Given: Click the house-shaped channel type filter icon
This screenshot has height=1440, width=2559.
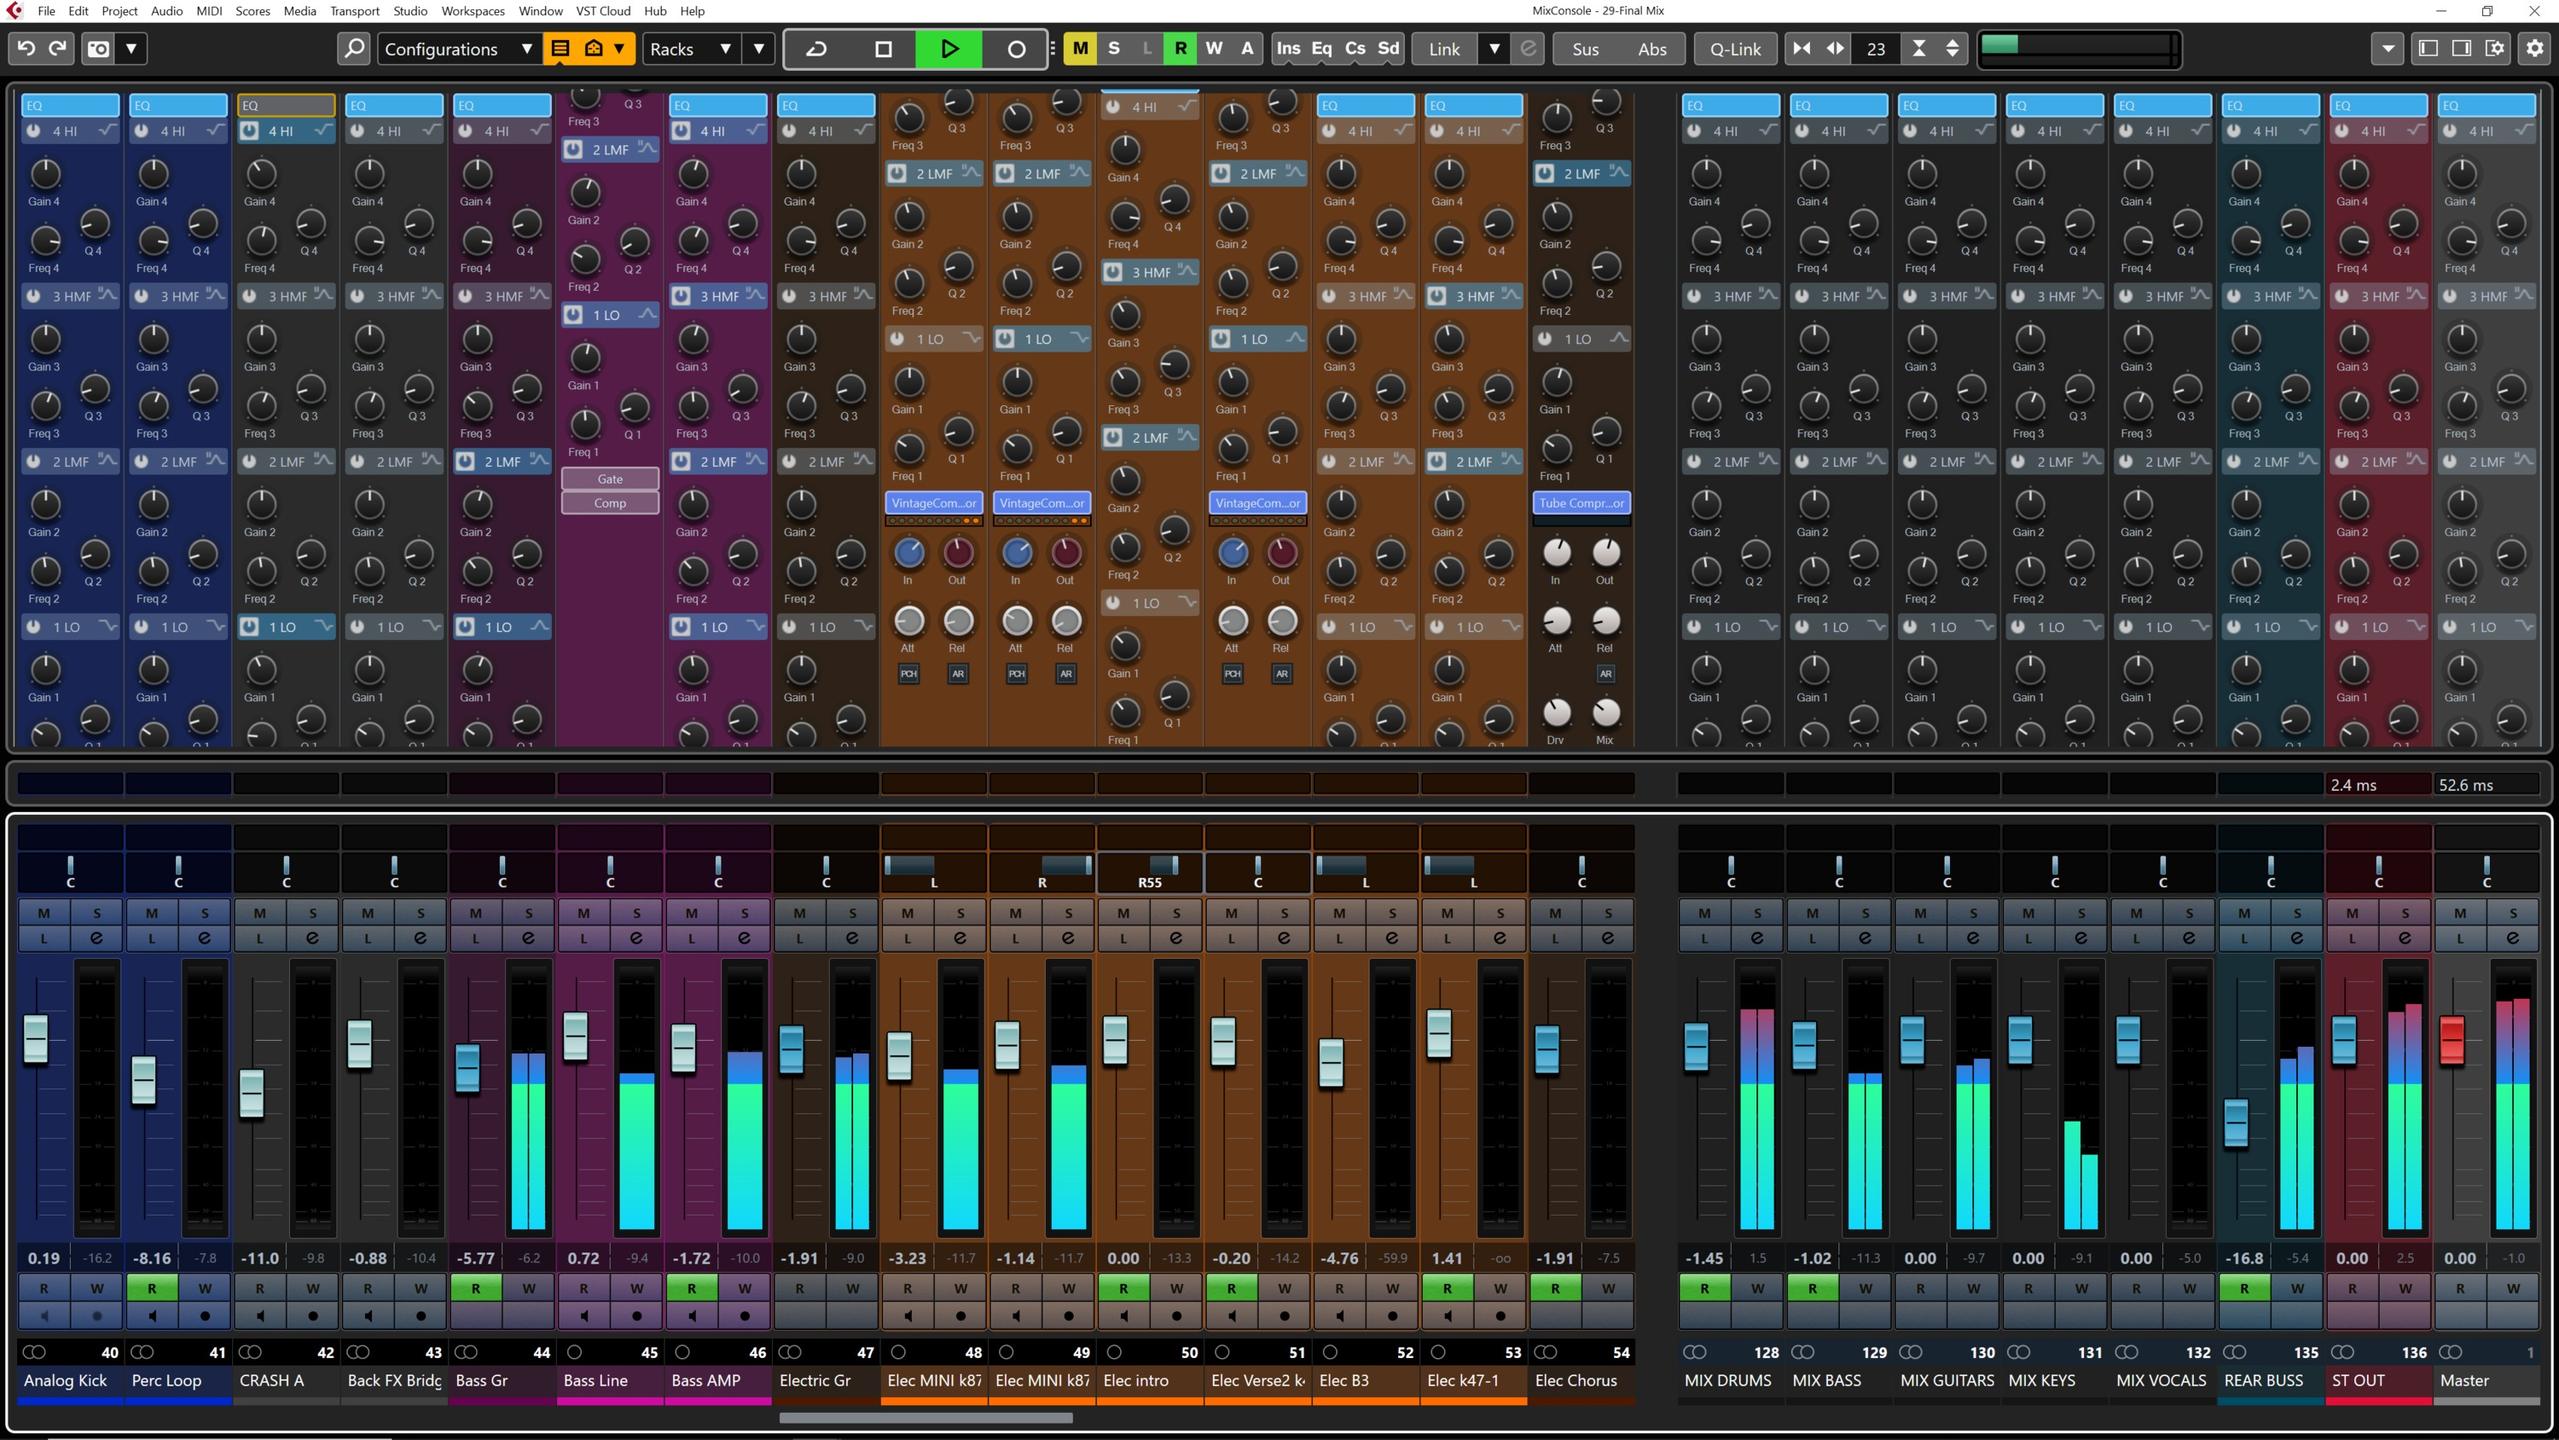Looking at the screenshot, I should pyautogui.click(x=593, y=48).
